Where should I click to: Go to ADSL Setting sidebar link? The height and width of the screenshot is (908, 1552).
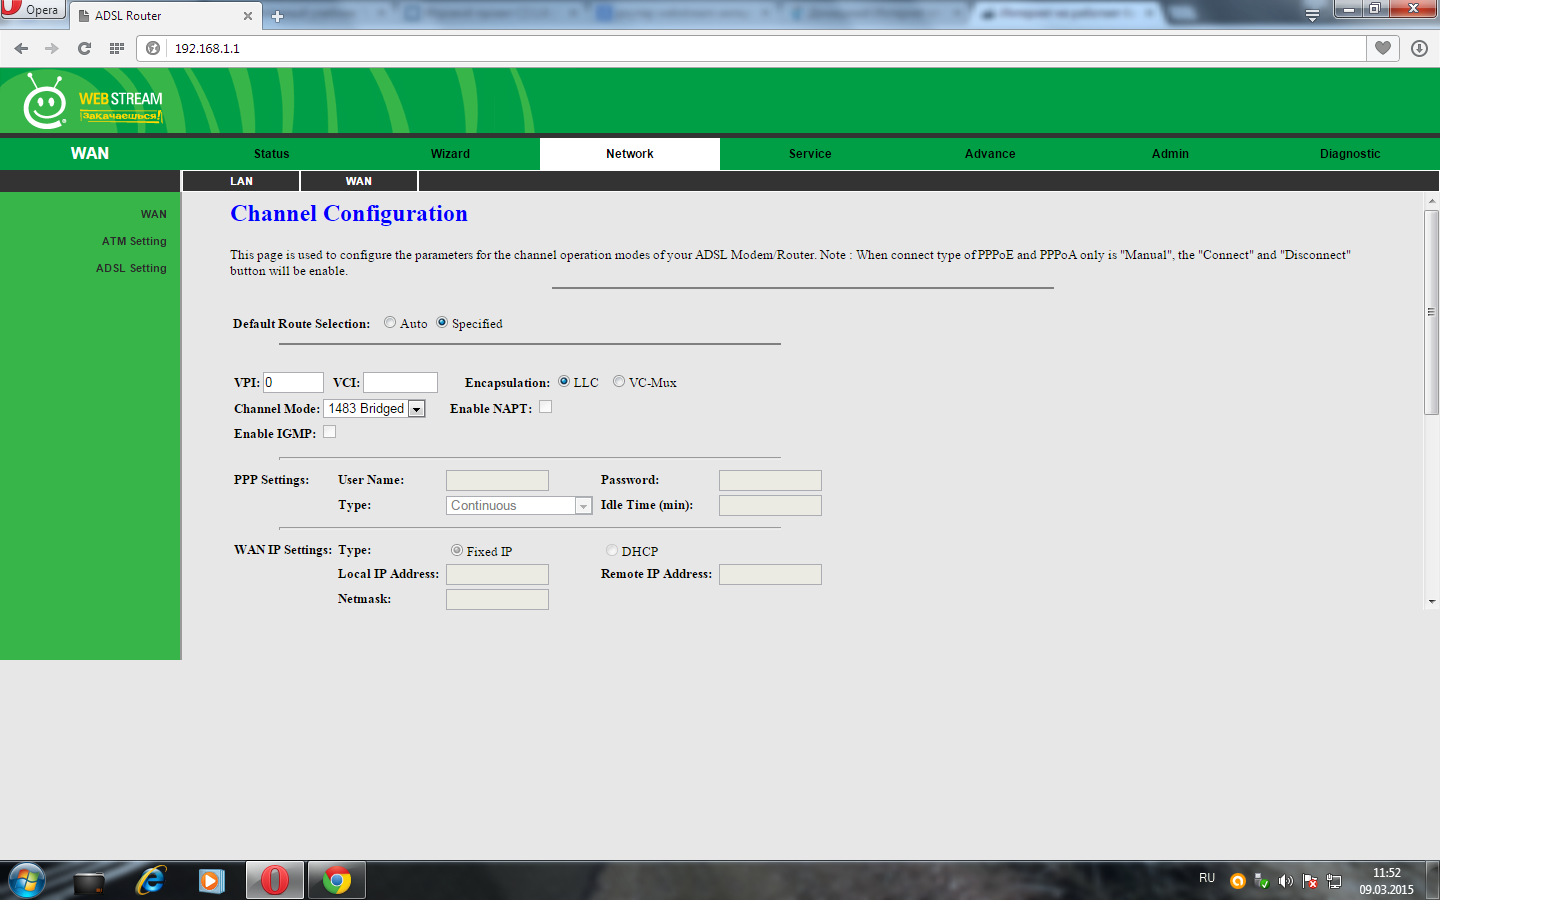(131, 268)
